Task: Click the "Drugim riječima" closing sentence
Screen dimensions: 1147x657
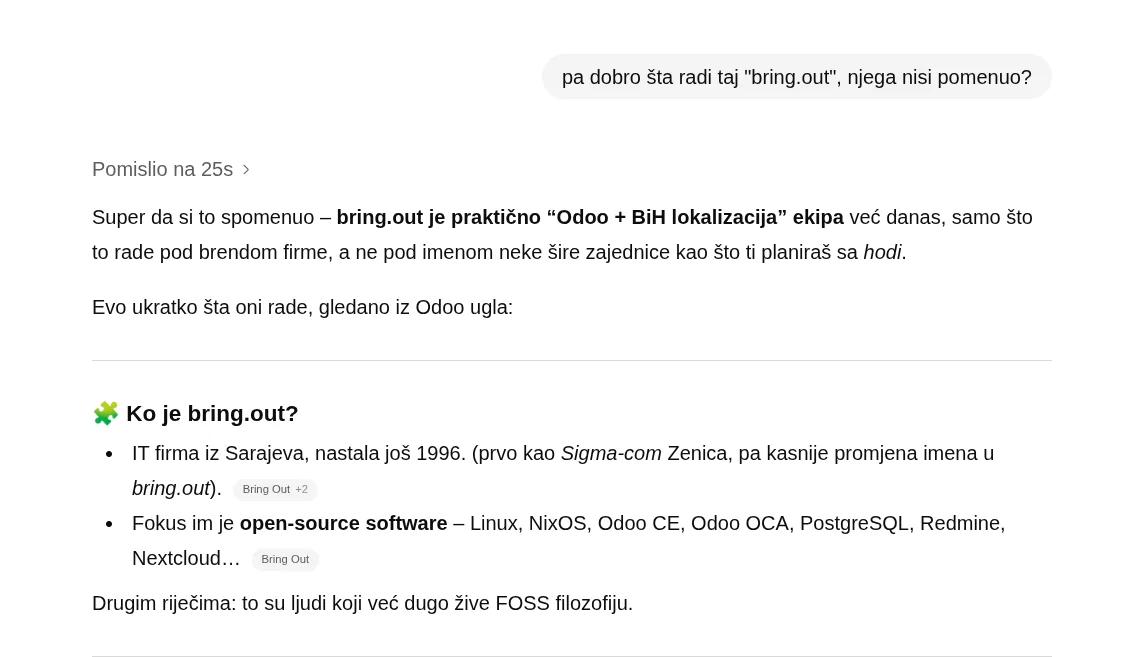Action: click(x=362, y=603)
